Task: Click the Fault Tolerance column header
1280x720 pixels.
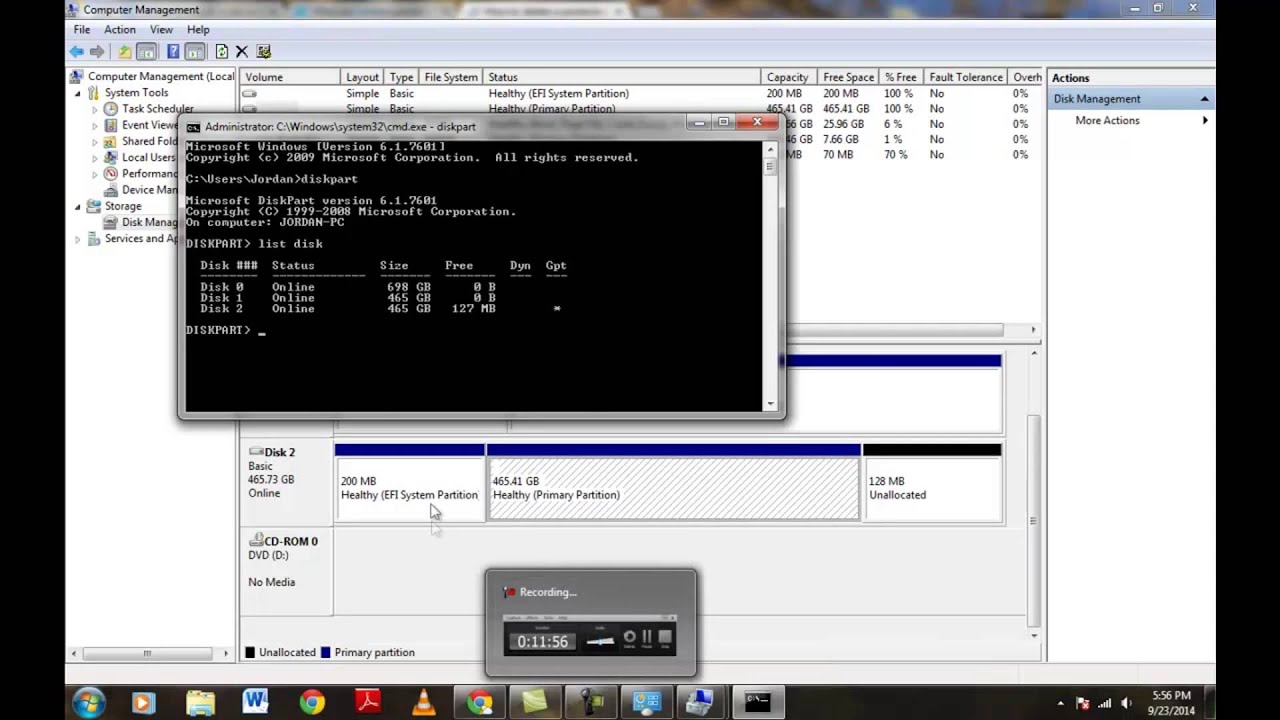Action: point(965,77)
